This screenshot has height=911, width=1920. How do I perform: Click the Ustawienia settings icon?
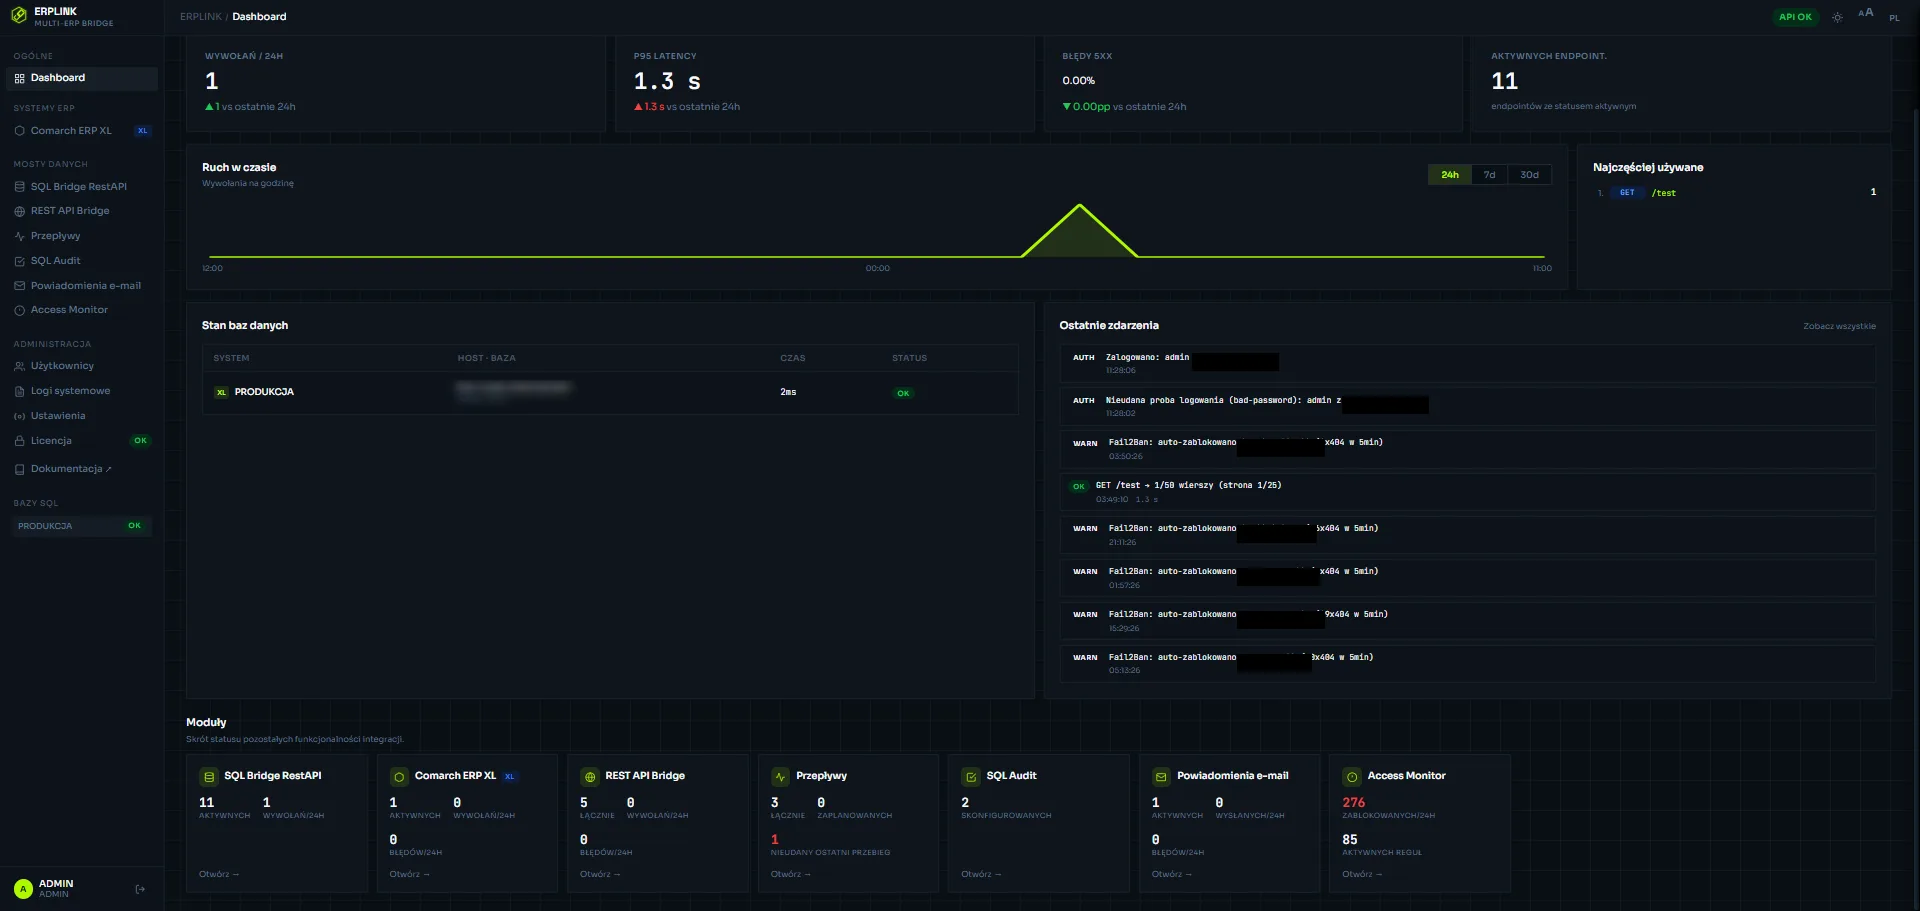pyautogui.click(x=19, y=416)
